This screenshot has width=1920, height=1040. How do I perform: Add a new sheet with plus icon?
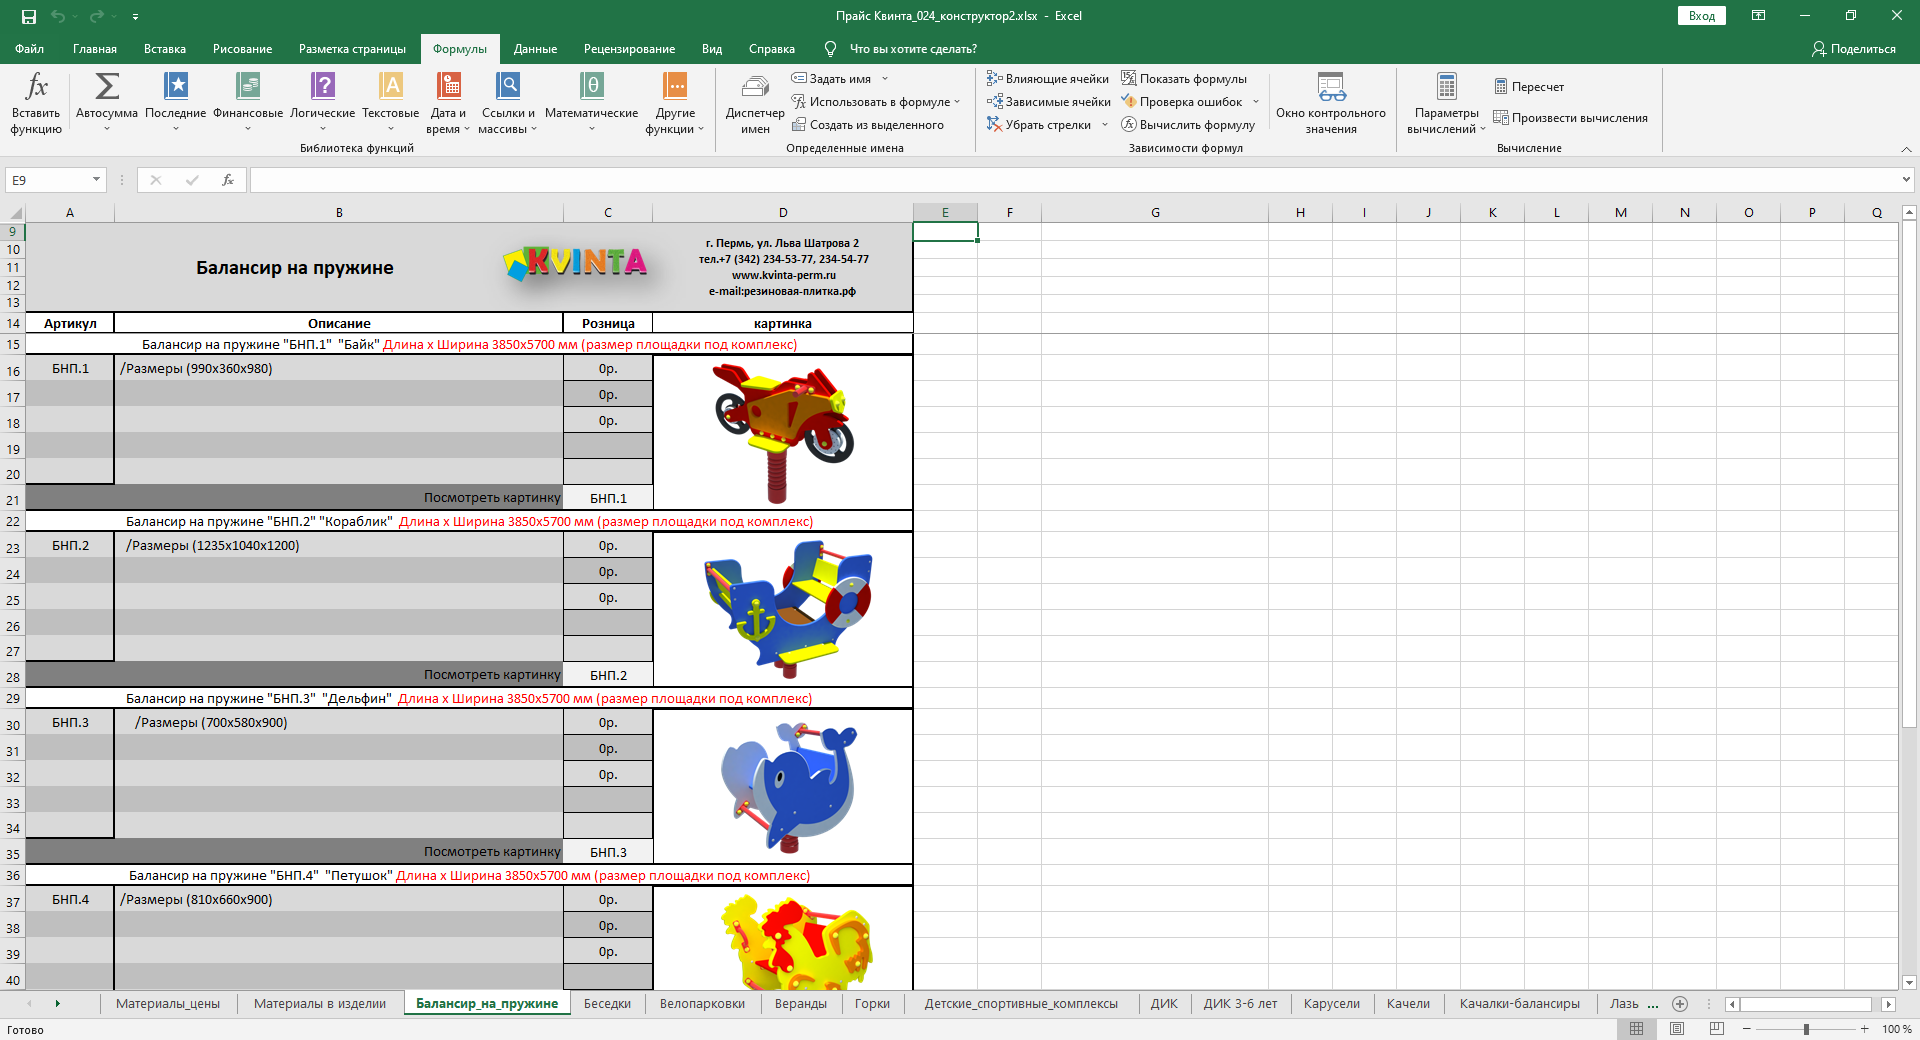1680,1004
